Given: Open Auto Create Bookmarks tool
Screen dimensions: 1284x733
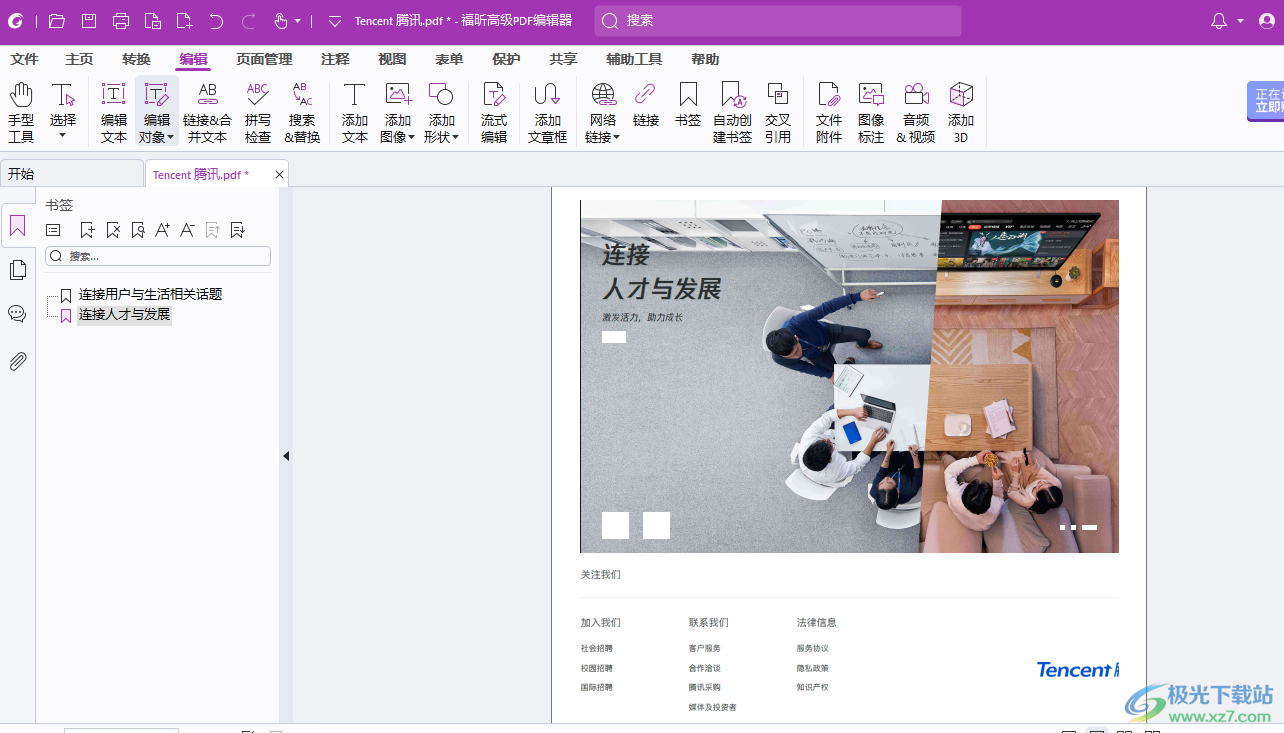Looking at the screenshot, I should [732, 110].
